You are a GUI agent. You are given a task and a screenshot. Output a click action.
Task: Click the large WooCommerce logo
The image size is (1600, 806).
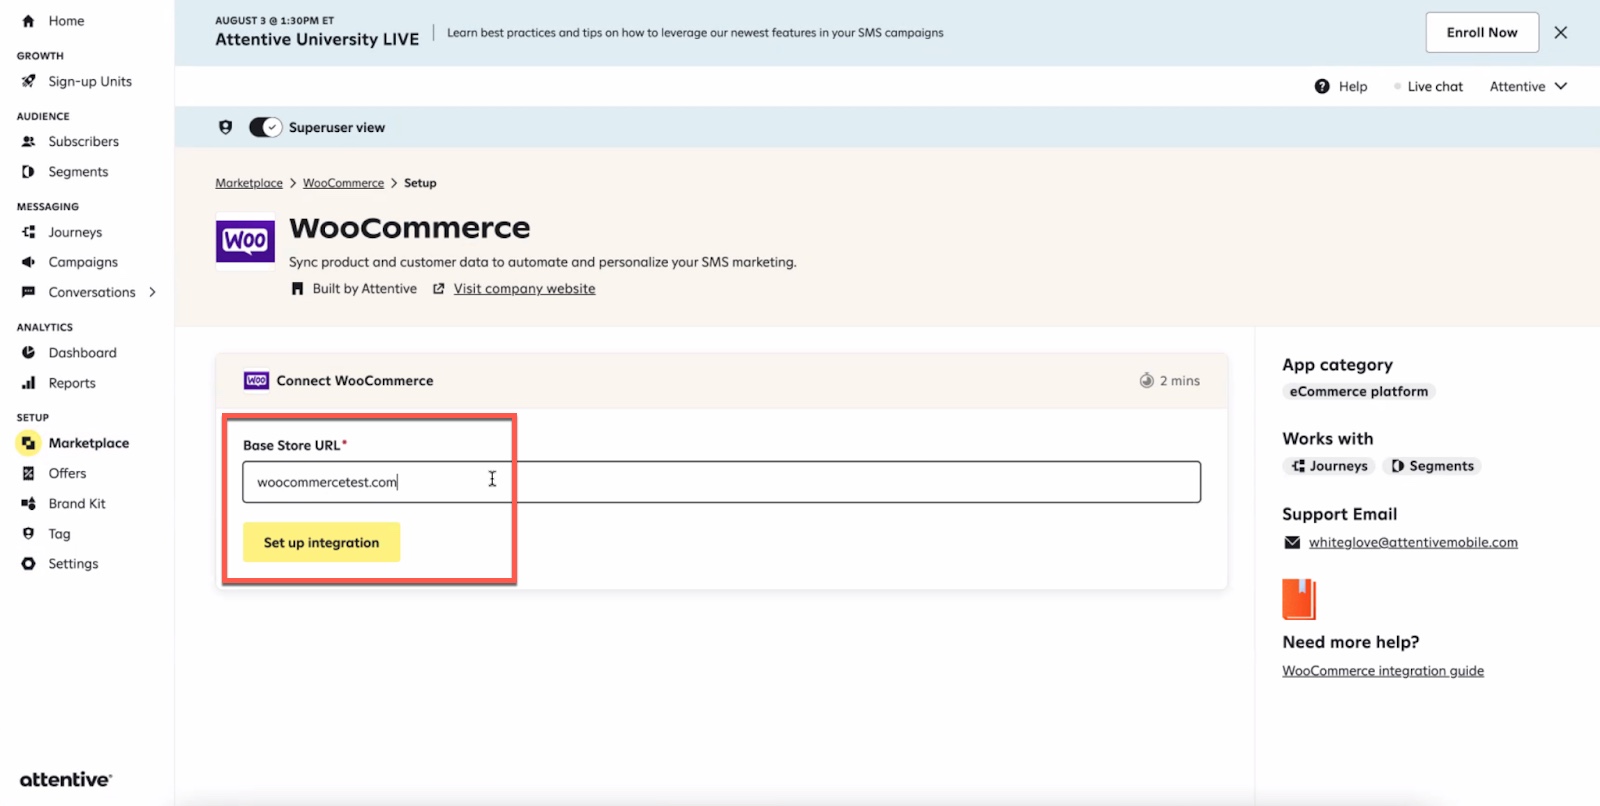(x=245, y=241)
